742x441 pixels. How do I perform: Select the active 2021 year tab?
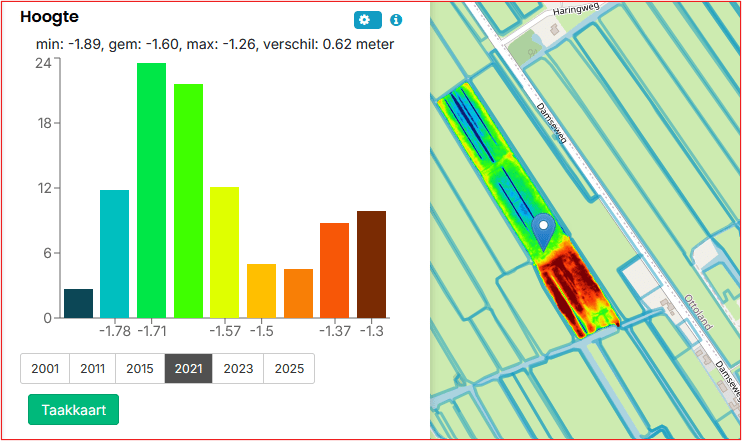188,368
